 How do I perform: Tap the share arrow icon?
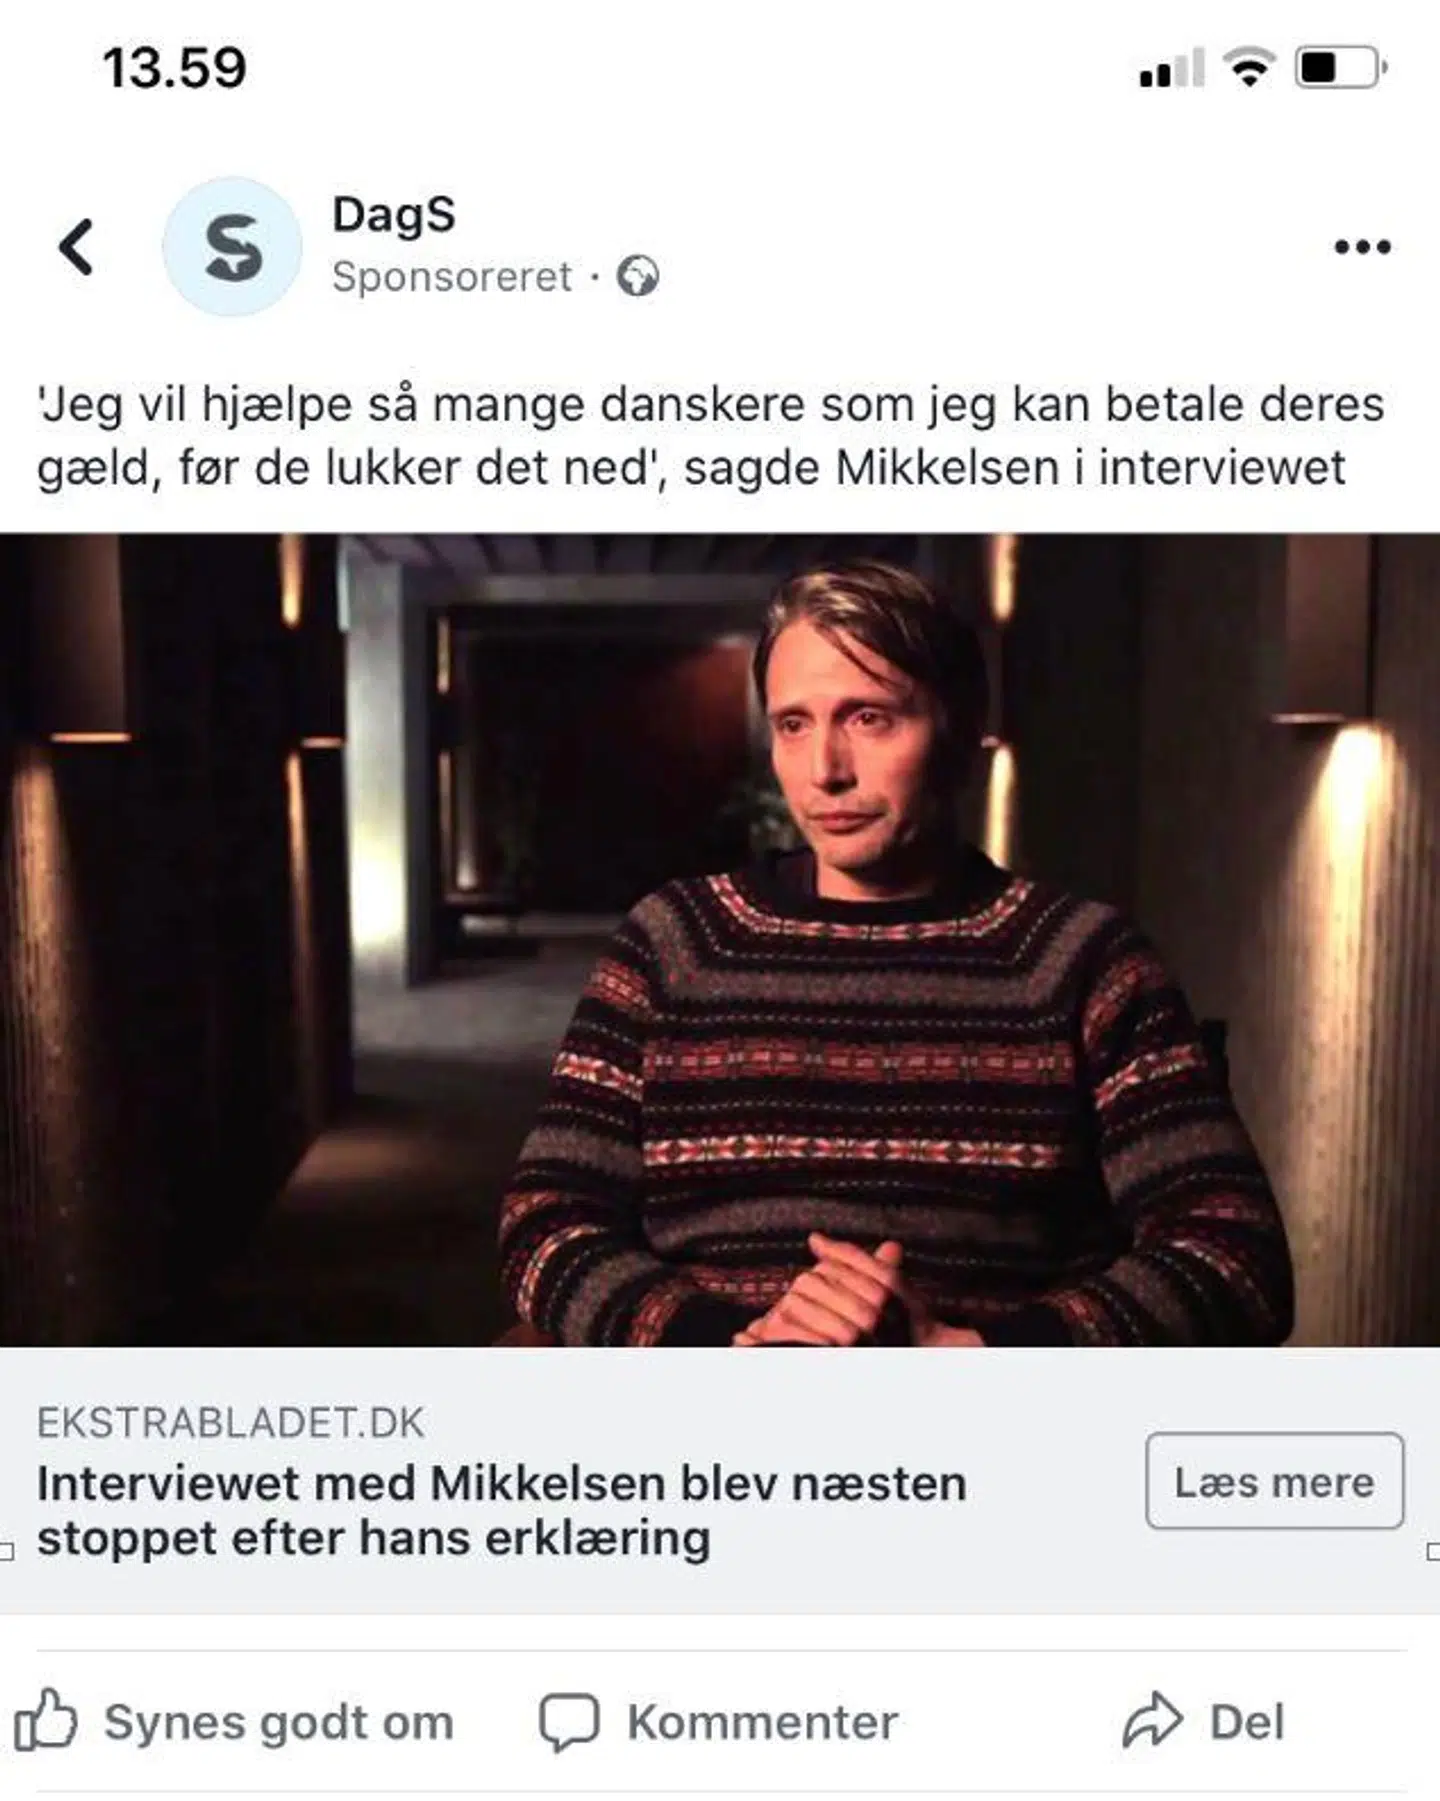[x=1152, y=1720]
